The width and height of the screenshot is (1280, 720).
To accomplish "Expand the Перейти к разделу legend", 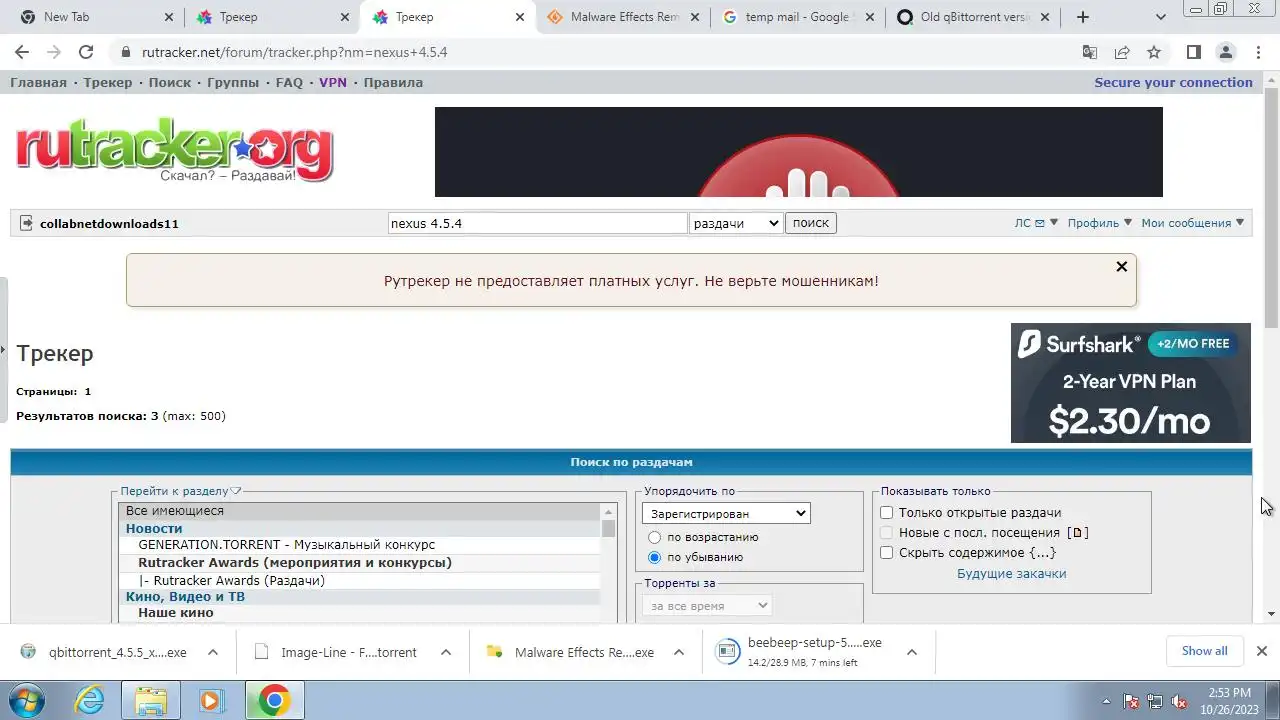I will pyautogui.click(x=181, y=491).
